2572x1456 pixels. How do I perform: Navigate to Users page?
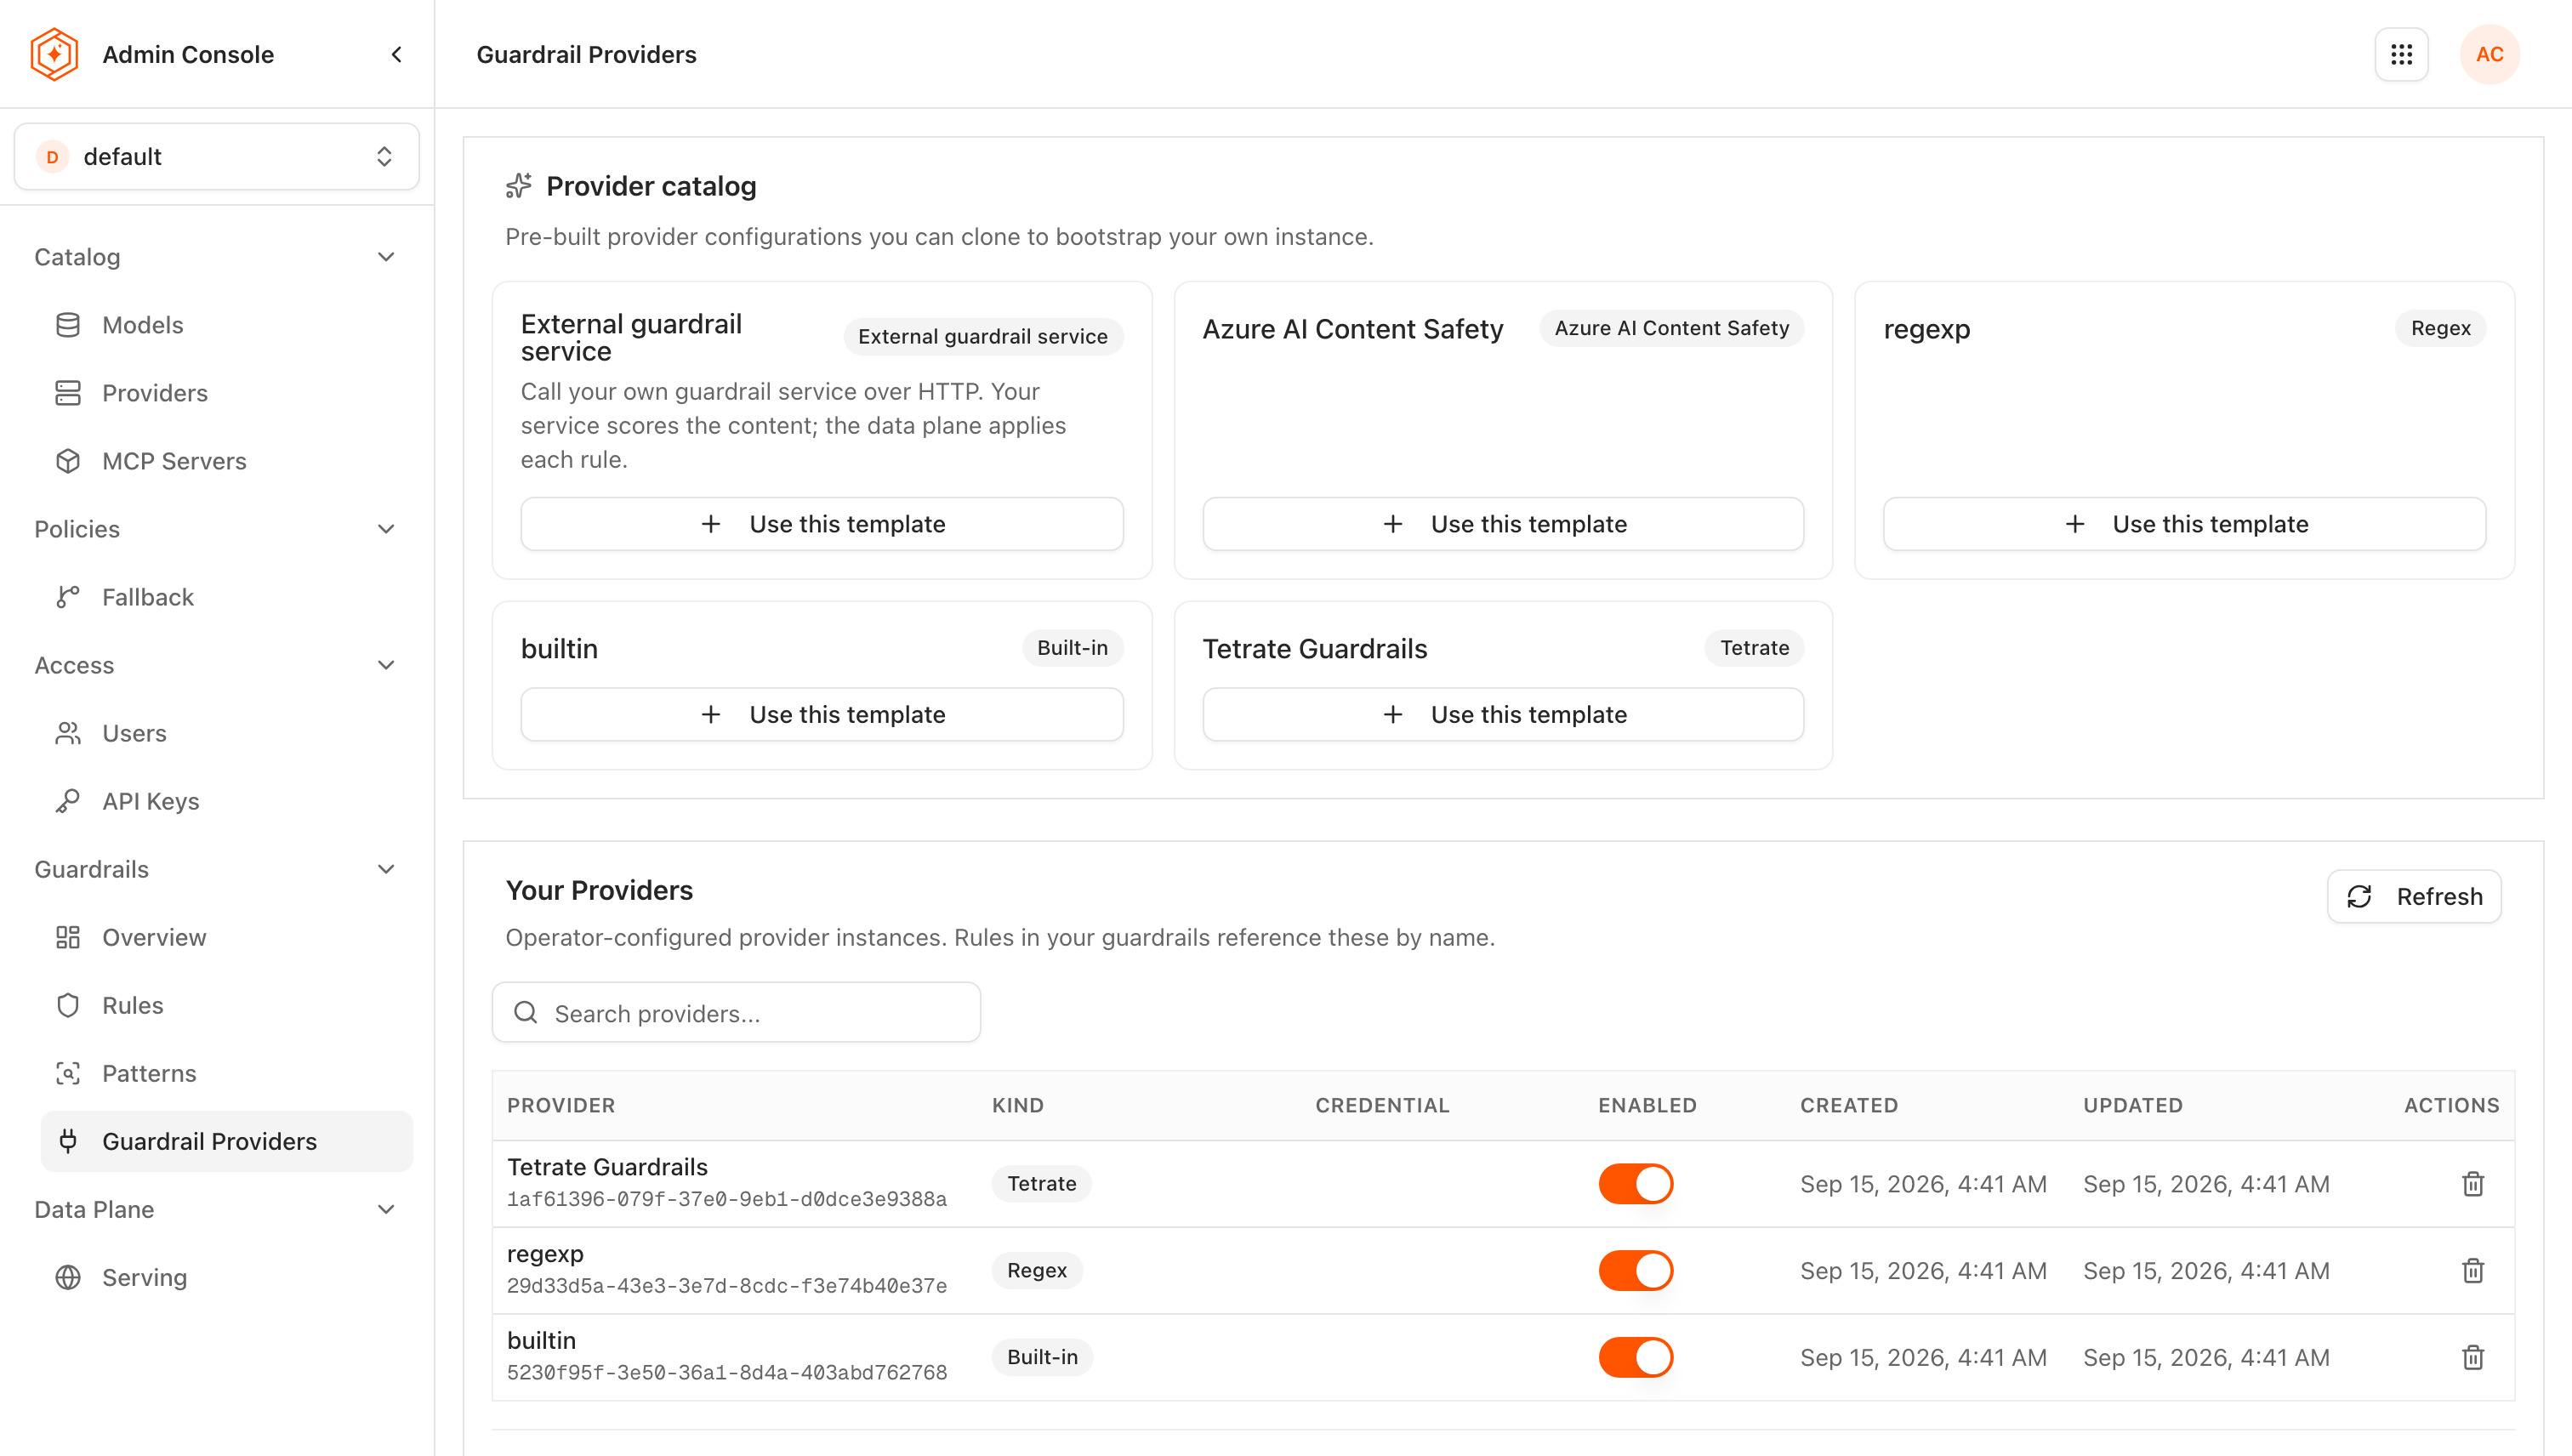point(226,733)
